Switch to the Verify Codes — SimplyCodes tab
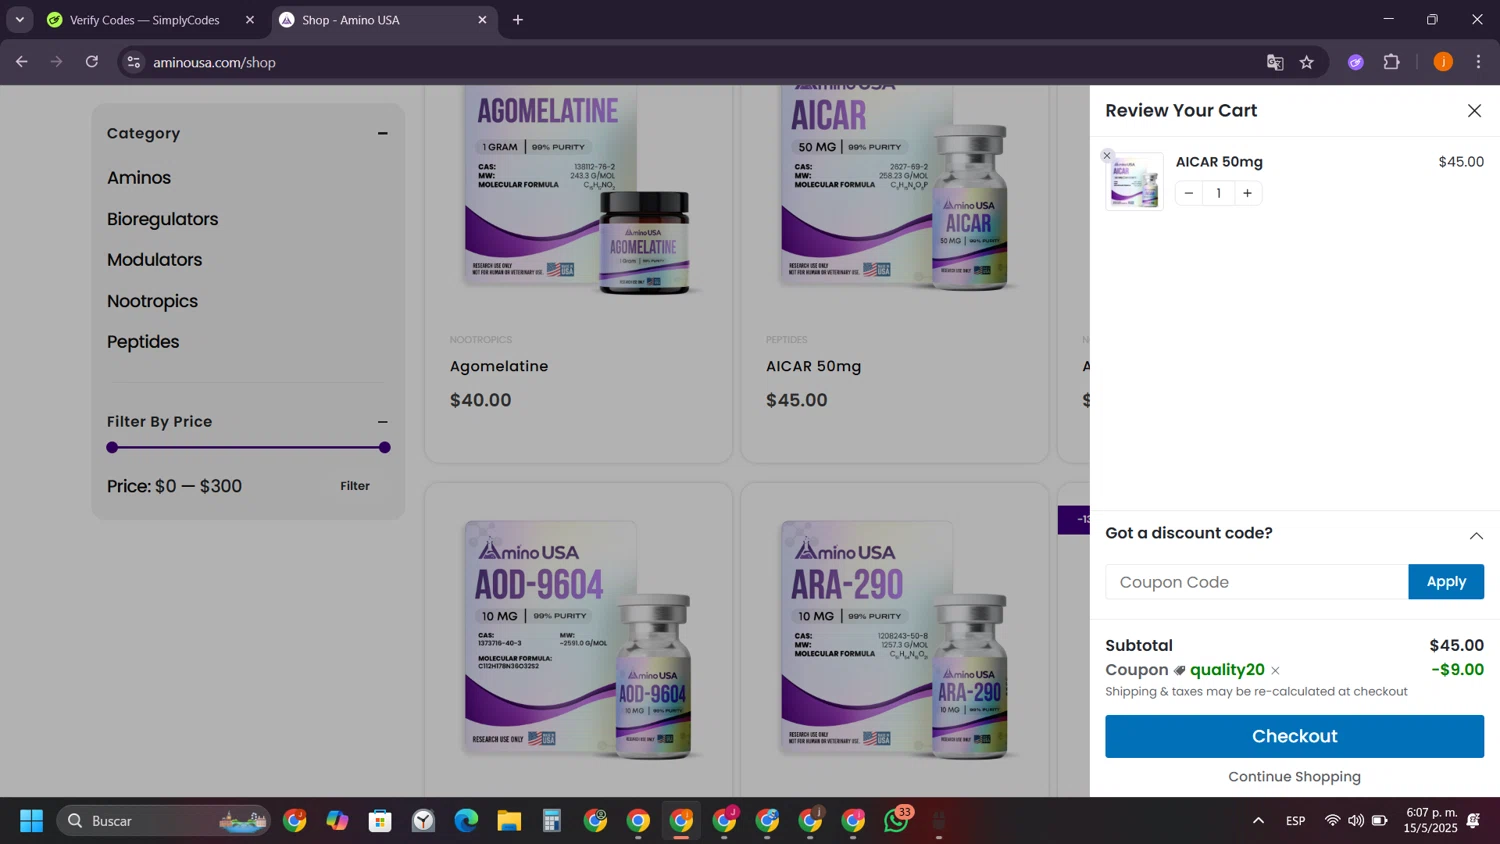The image size is (1500, 844). pyautogui.click(x=144, y=20)
